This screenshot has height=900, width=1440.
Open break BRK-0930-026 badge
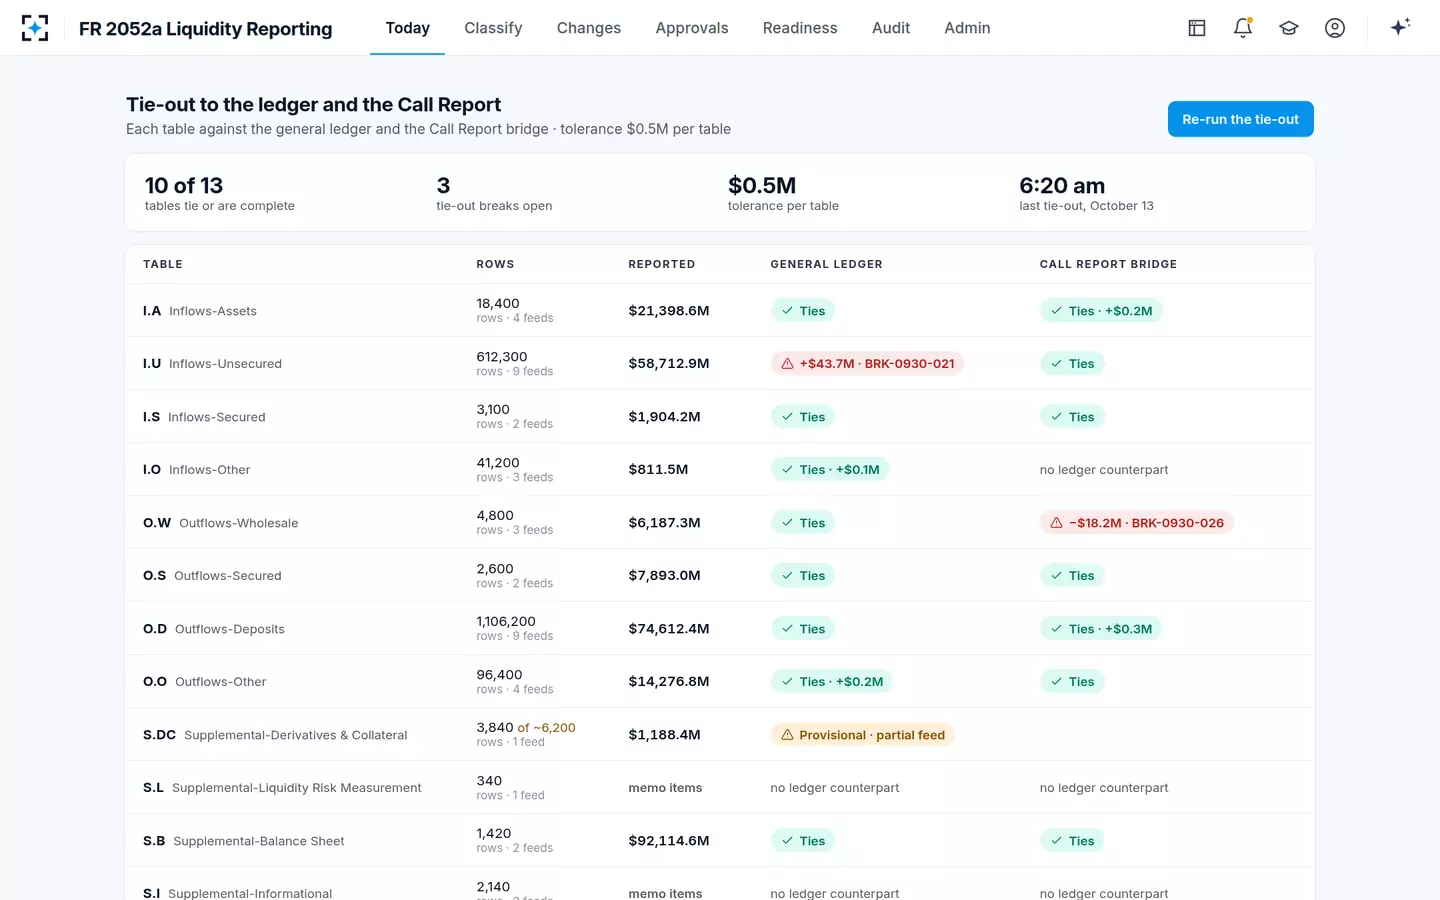(1137, 523)
